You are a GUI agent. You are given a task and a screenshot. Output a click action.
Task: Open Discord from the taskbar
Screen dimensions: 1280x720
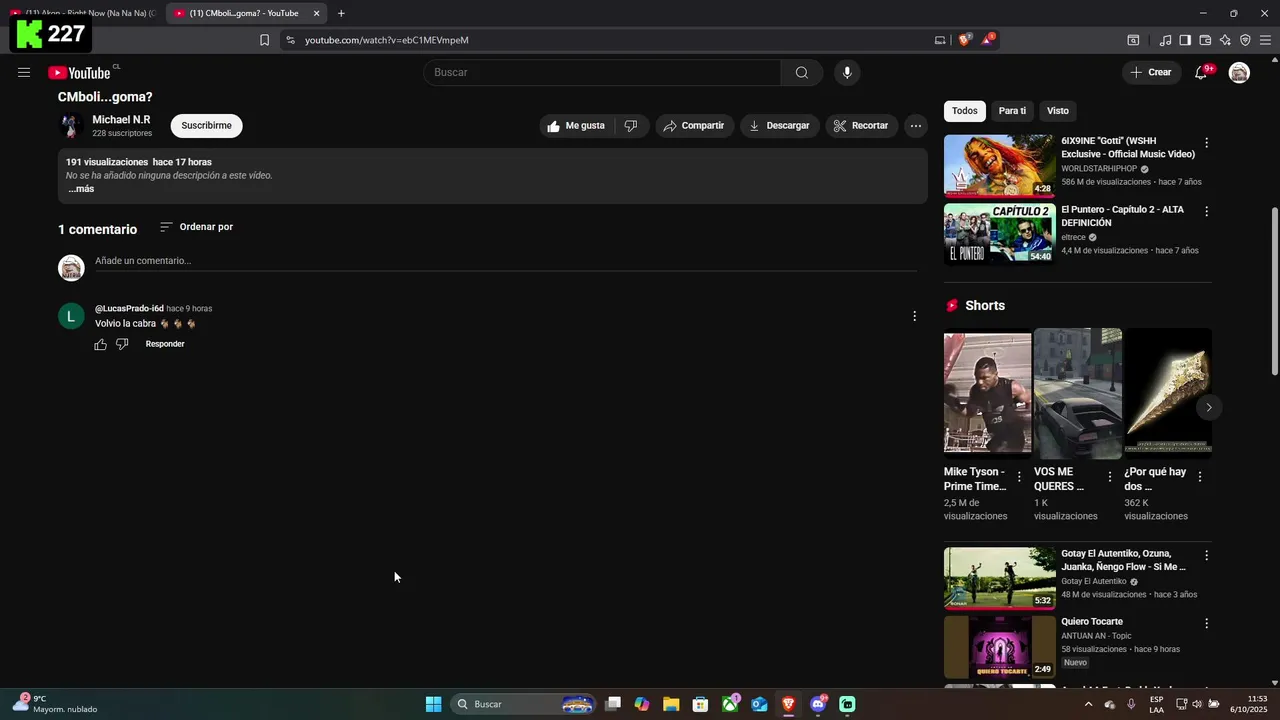pos(818,704)
